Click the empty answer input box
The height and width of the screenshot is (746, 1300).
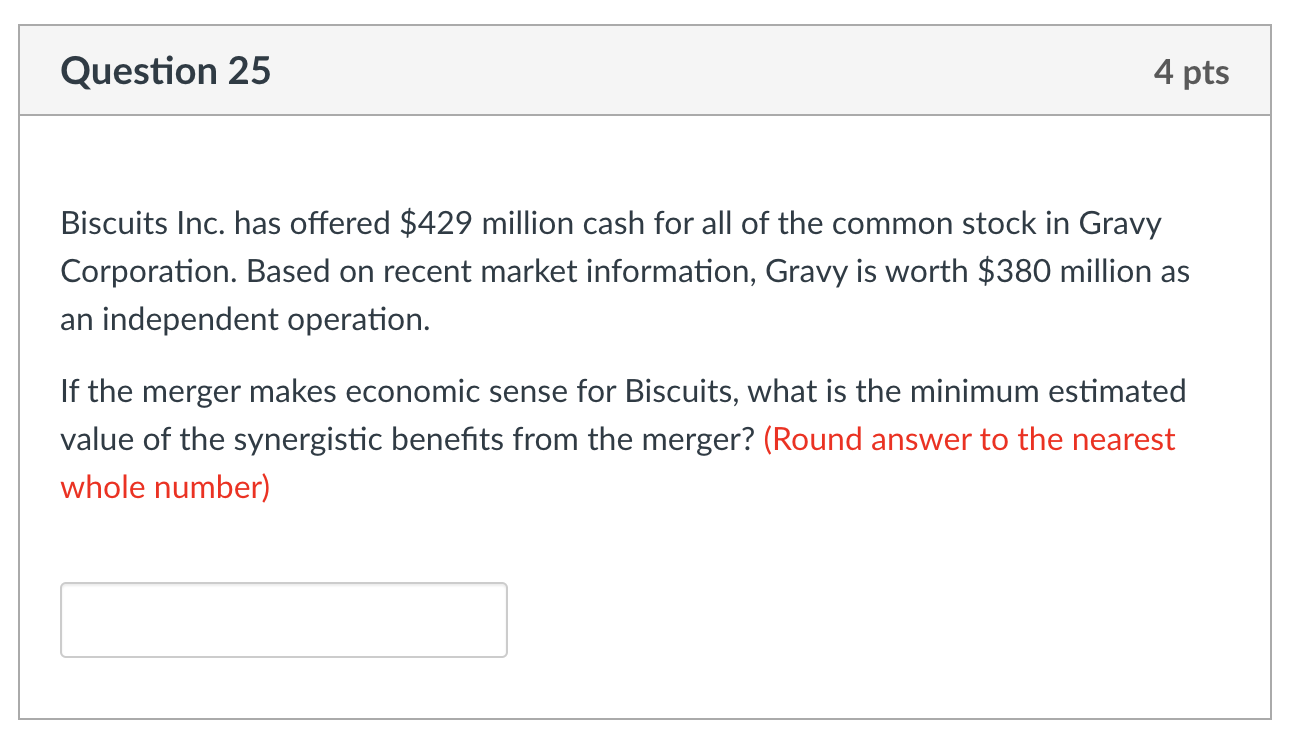(283, 620)
